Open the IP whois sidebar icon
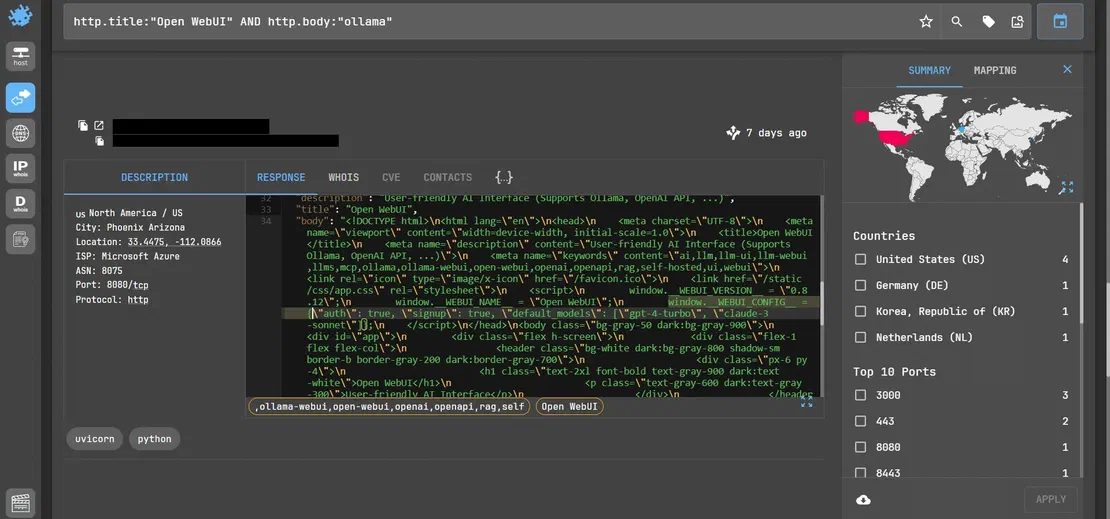The image size is (1110, 519). point(20,168)
